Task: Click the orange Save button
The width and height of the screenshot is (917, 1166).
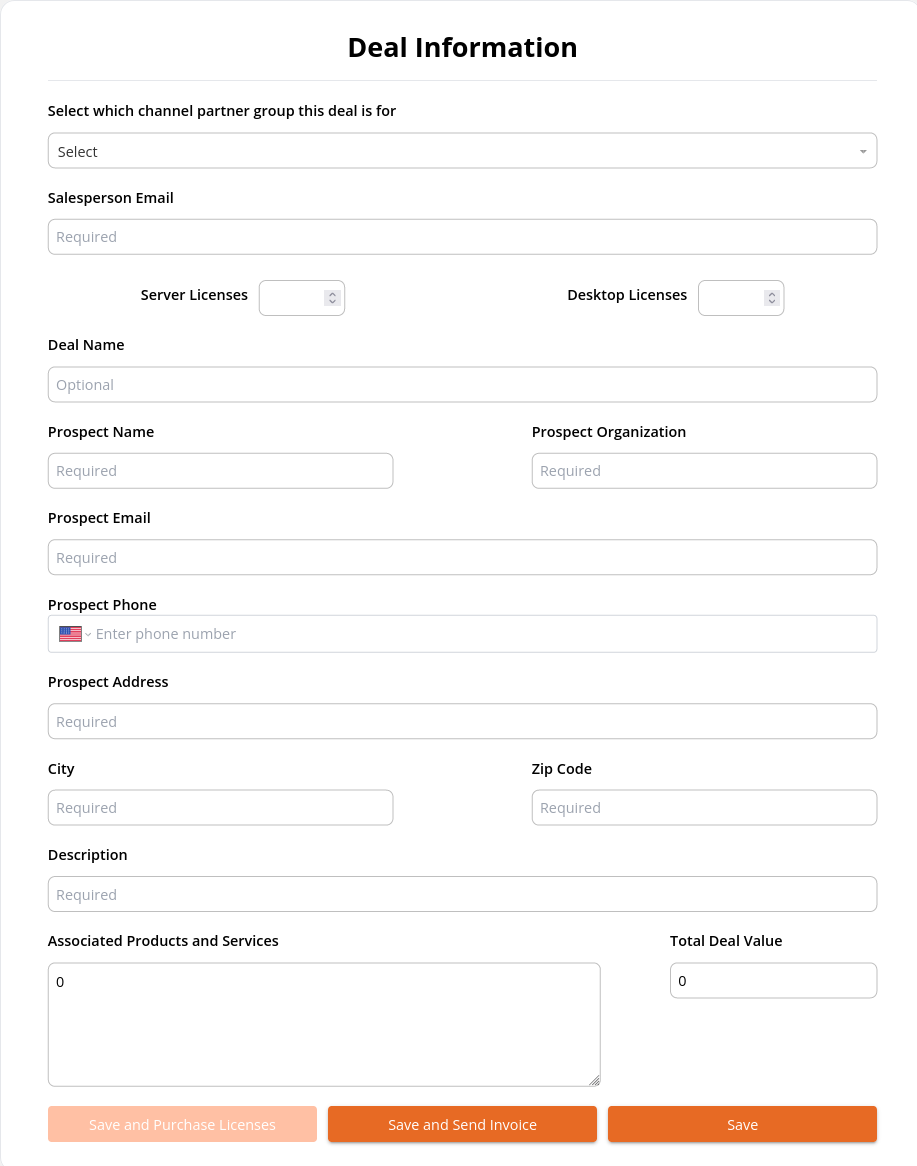Action: coord(742,1124)
